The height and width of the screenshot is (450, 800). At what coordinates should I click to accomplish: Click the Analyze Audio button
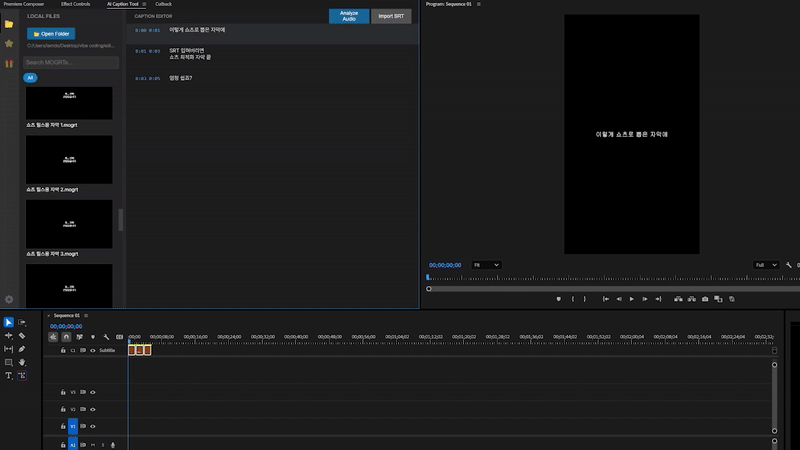coord(349,16)
